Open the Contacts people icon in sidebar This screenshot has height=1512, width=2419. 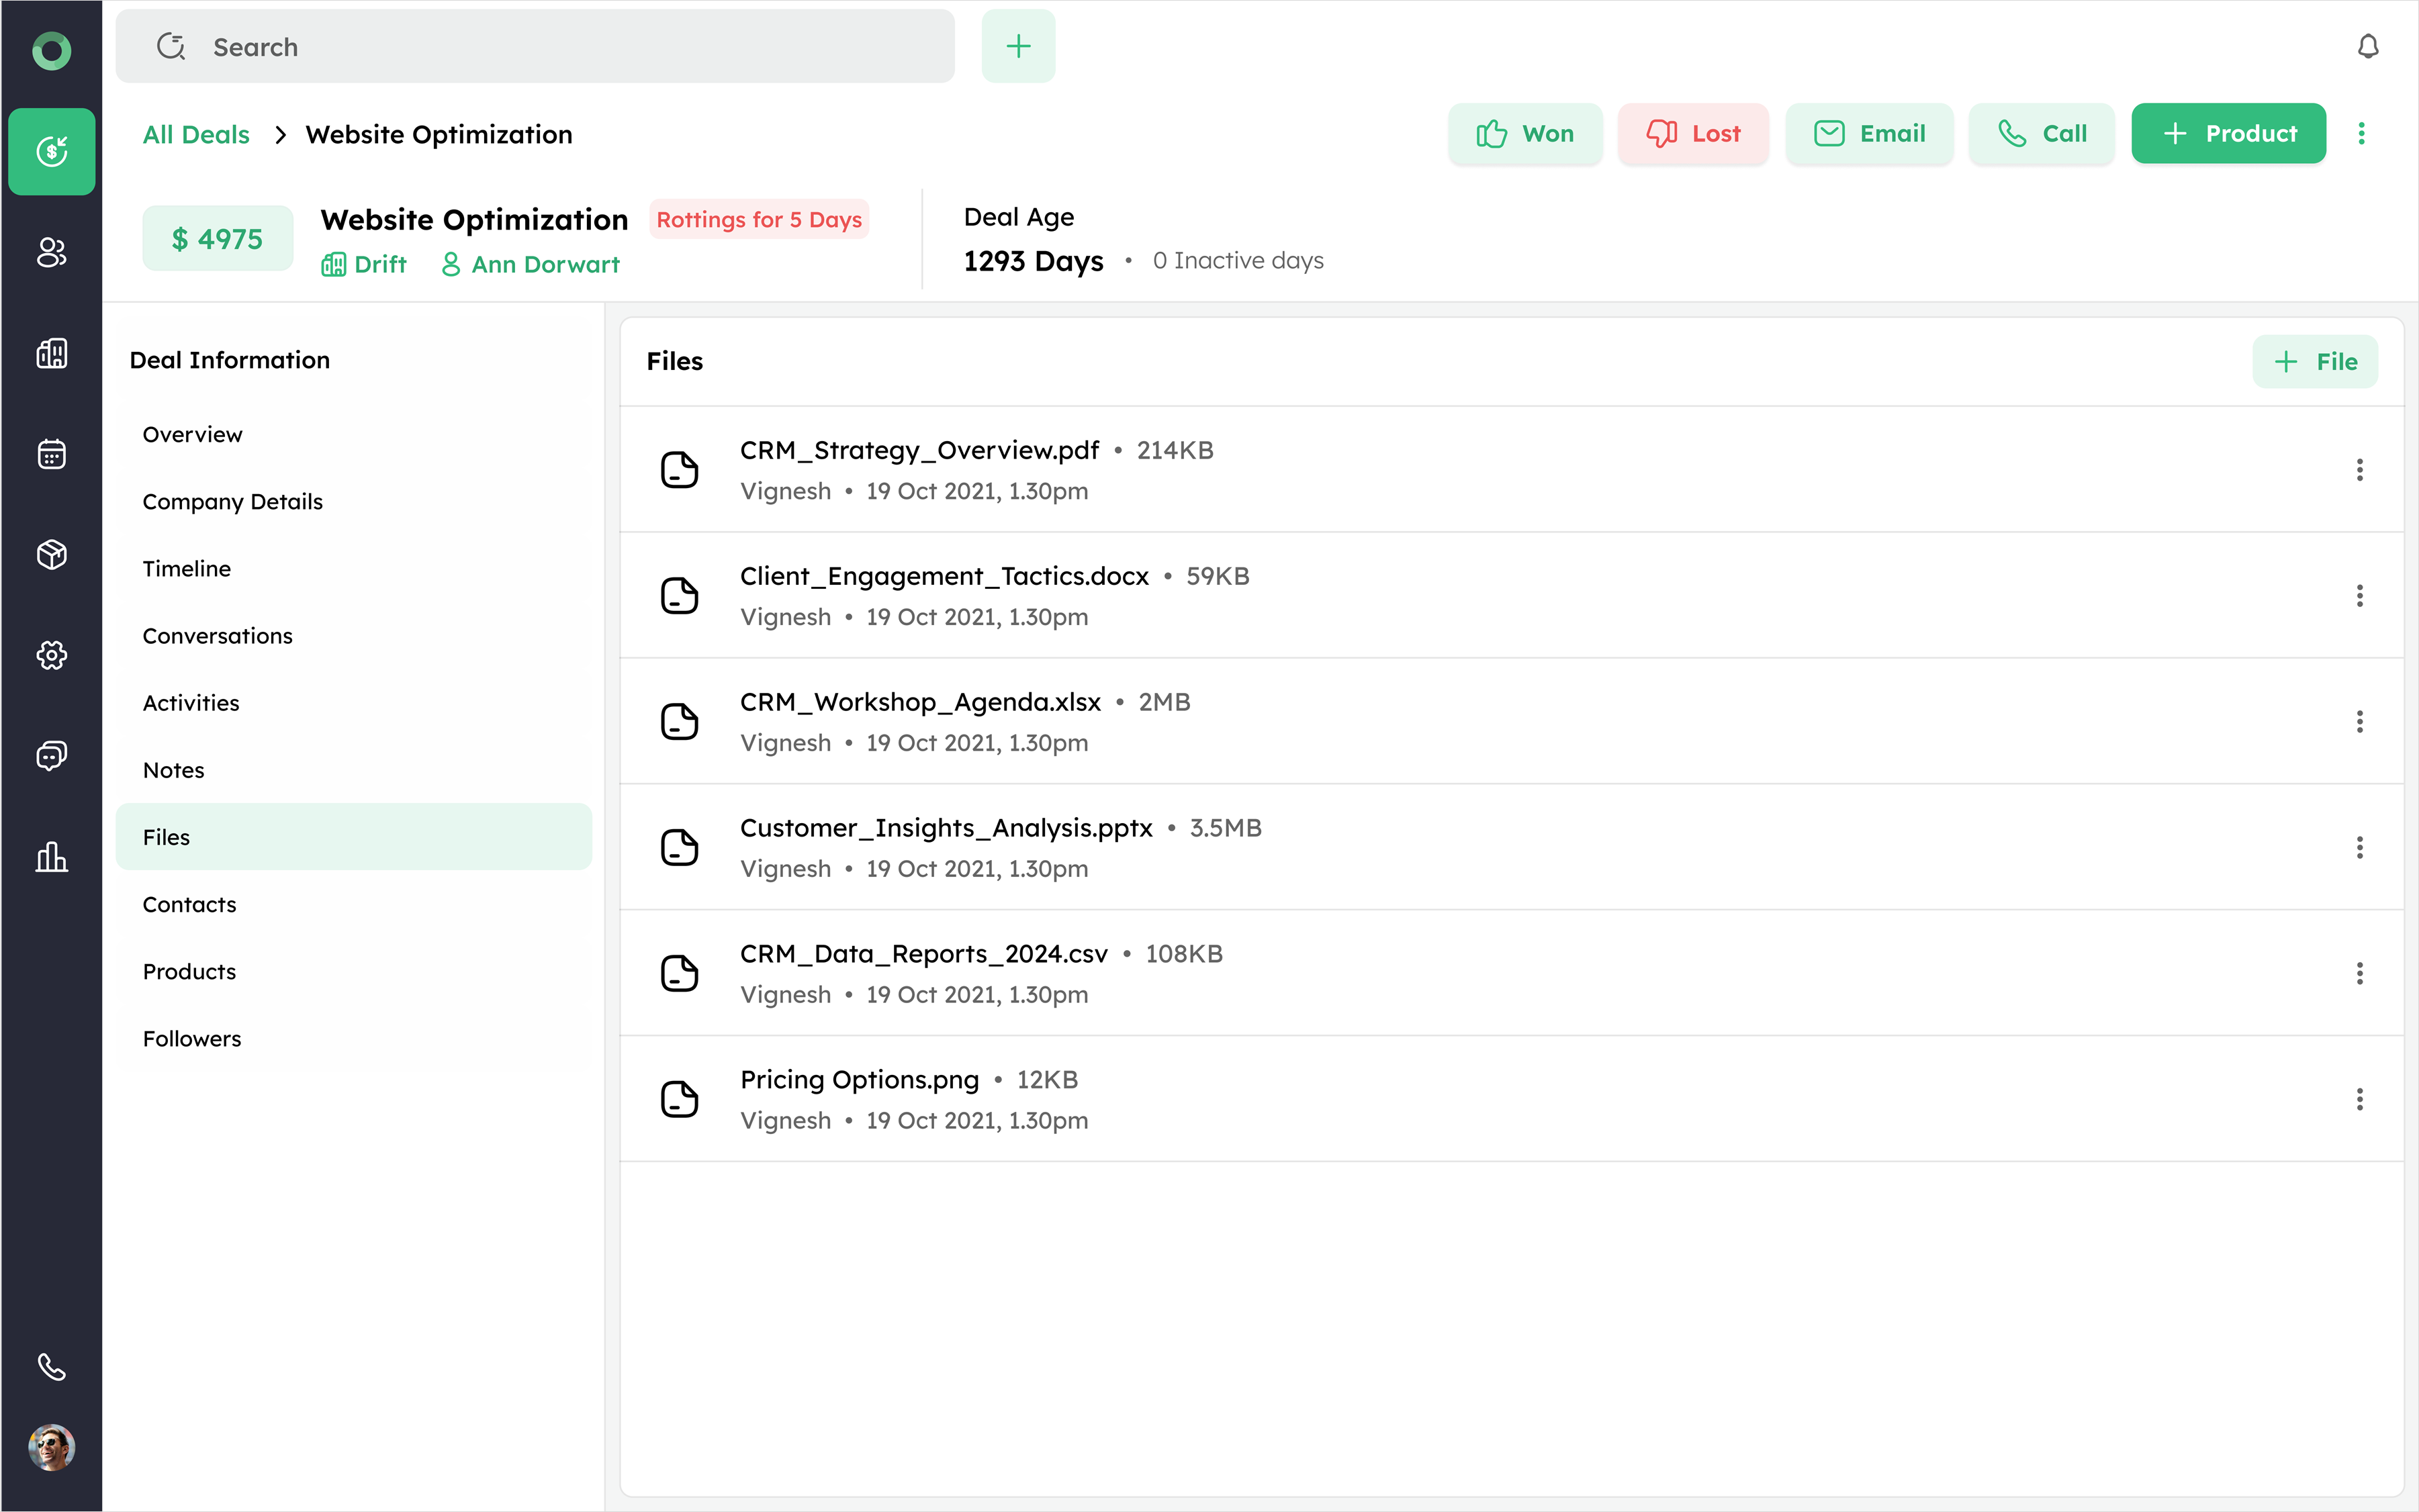pyautogui.click(x=52, y=252)
